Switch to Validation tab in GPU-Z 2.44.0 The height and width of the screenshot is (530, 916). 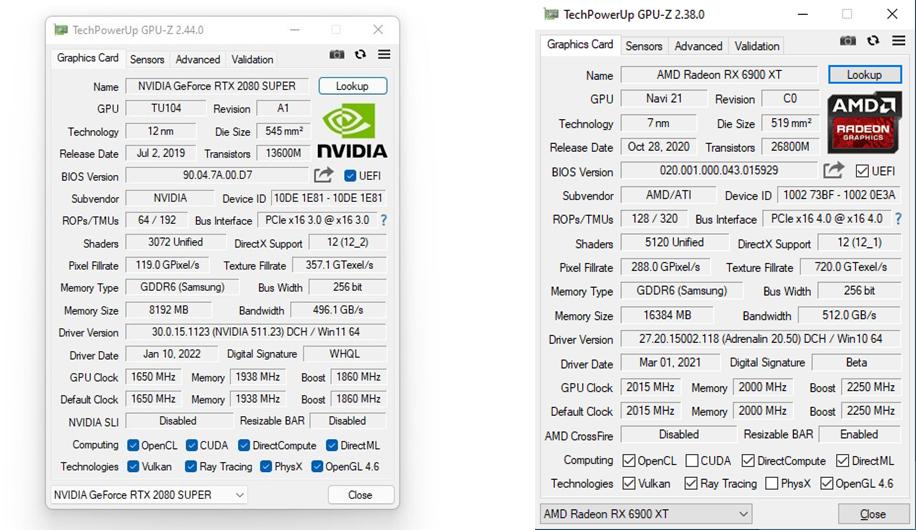pyautogui.click(x=252, y=60)
